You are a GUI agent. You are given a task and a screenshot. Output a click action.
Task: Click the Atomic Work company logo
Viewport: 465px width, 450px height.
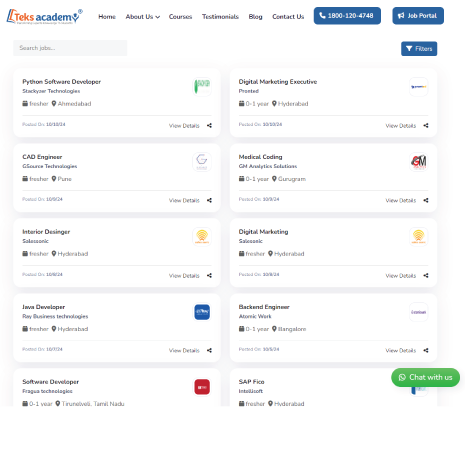click(419, 312)
